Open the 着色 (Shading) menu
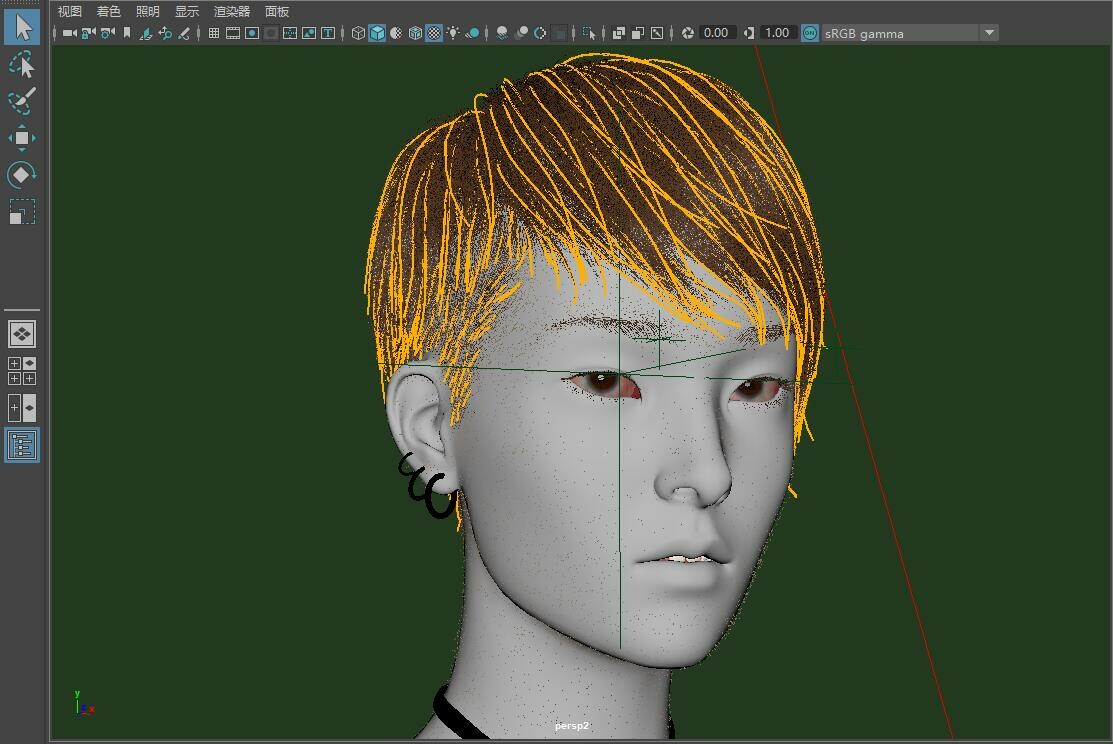This screenshot has height=744, width=1113. (x=109, y=11)
